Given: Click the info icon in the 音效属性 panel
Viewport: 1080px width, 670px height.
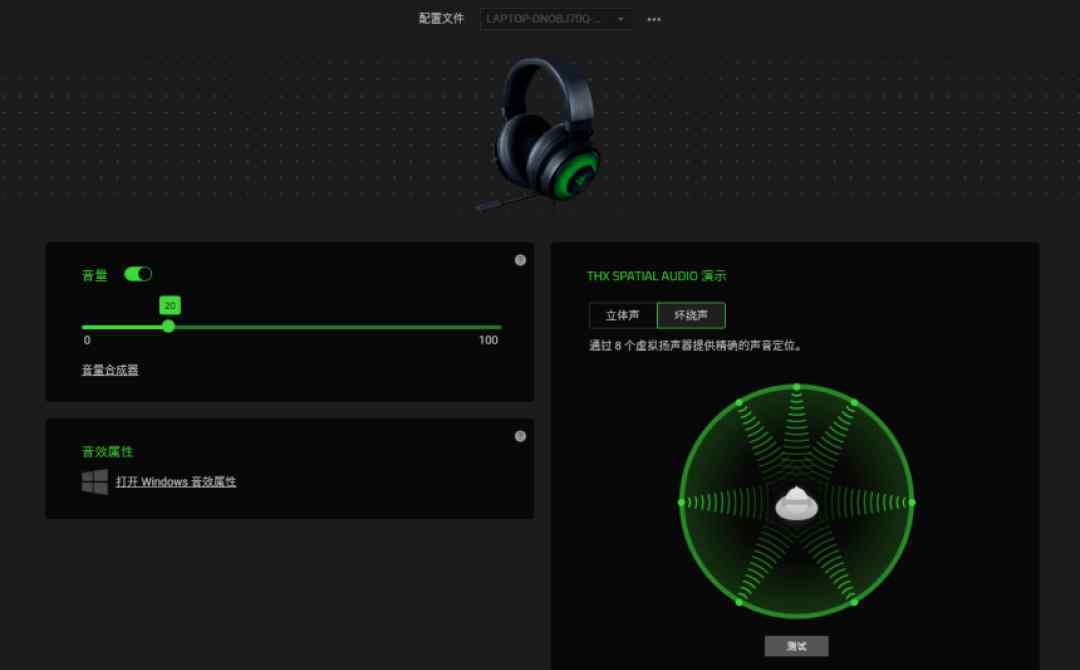Looking at the screenshot, I should coord(520,436).
